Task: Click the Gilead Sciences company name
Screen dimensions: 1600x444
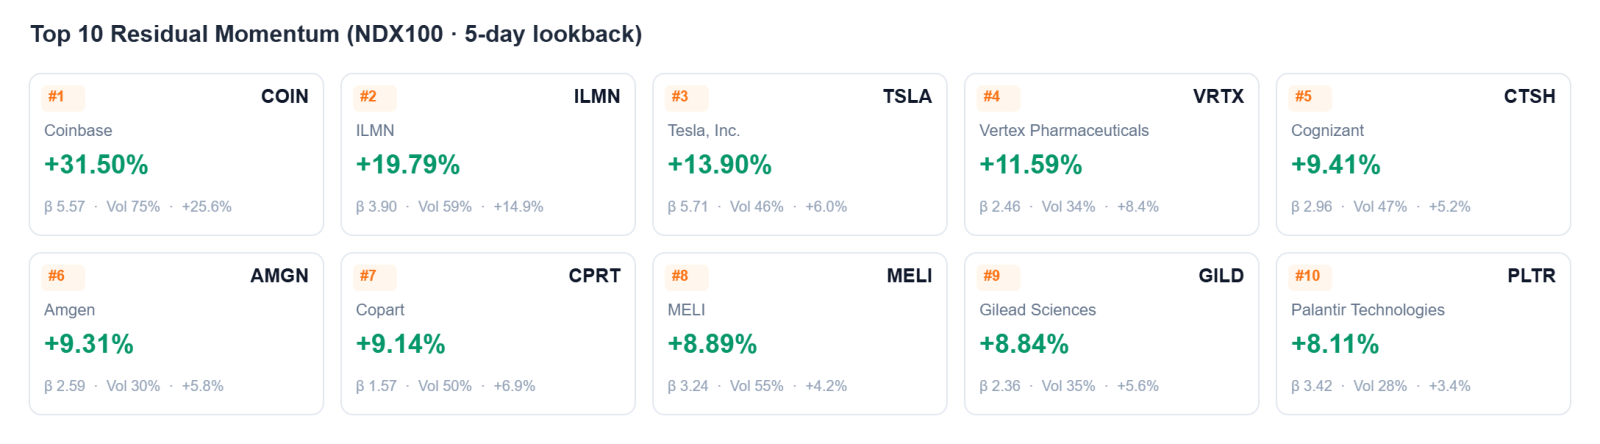Action: [x=1037, y=310]
